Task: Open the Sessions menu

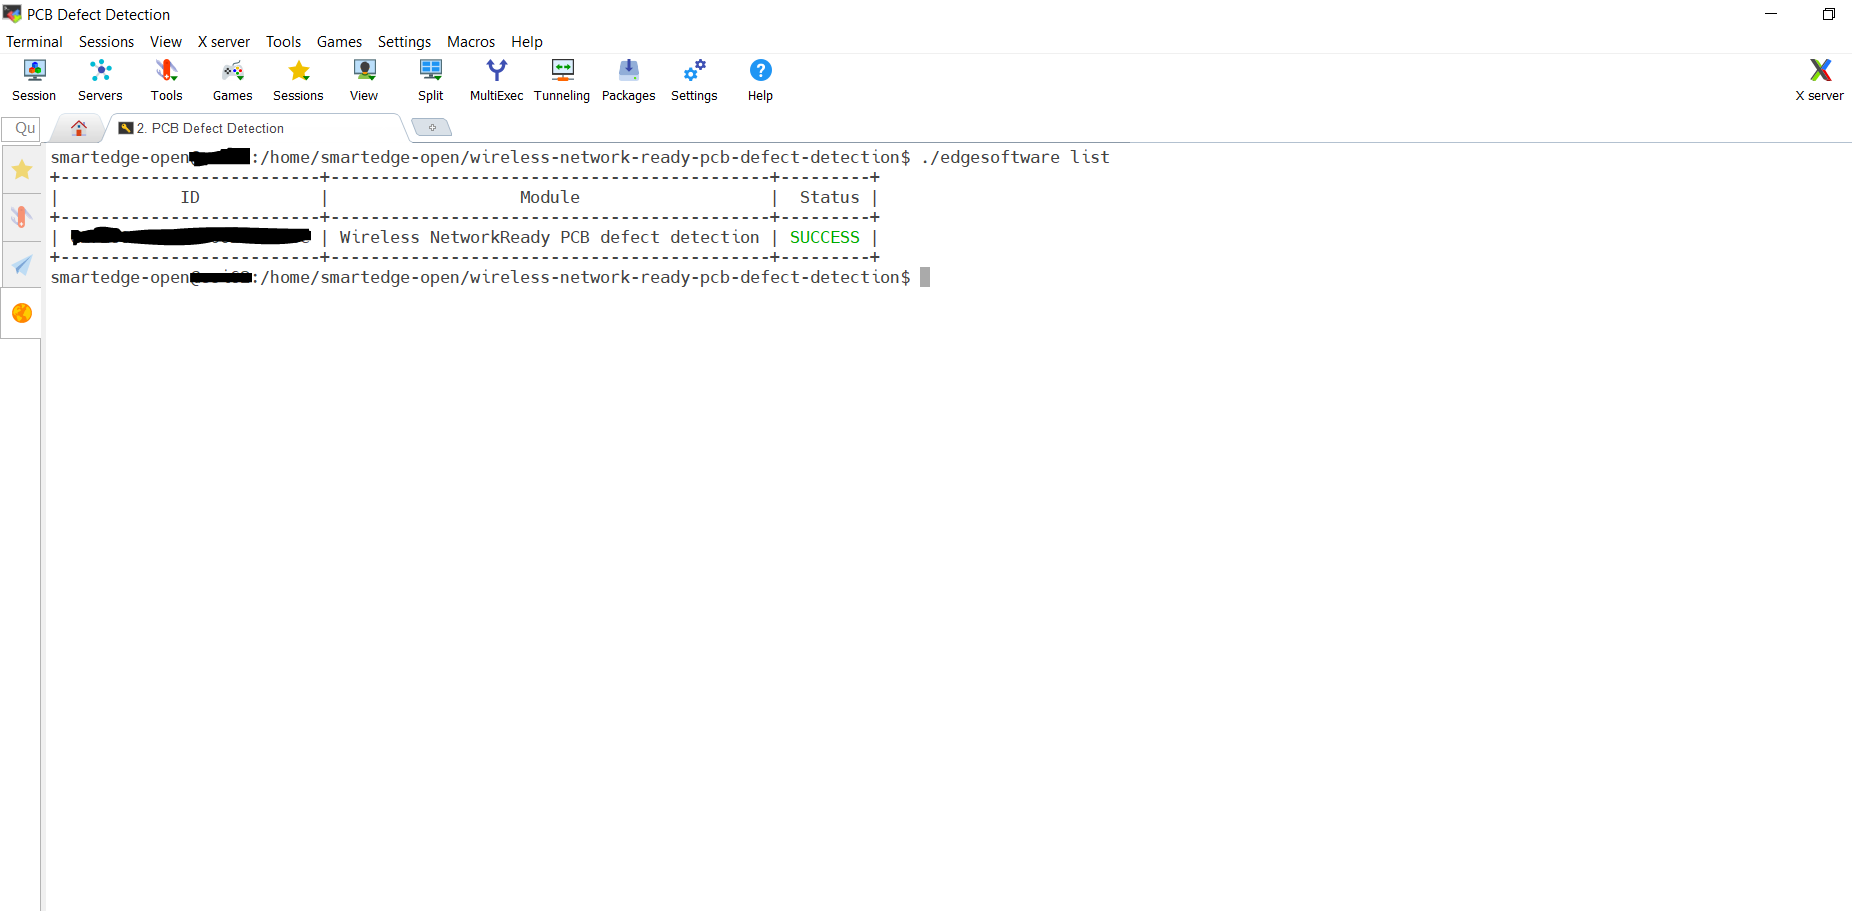Action: pyautogui.click(x=106, y=42)
